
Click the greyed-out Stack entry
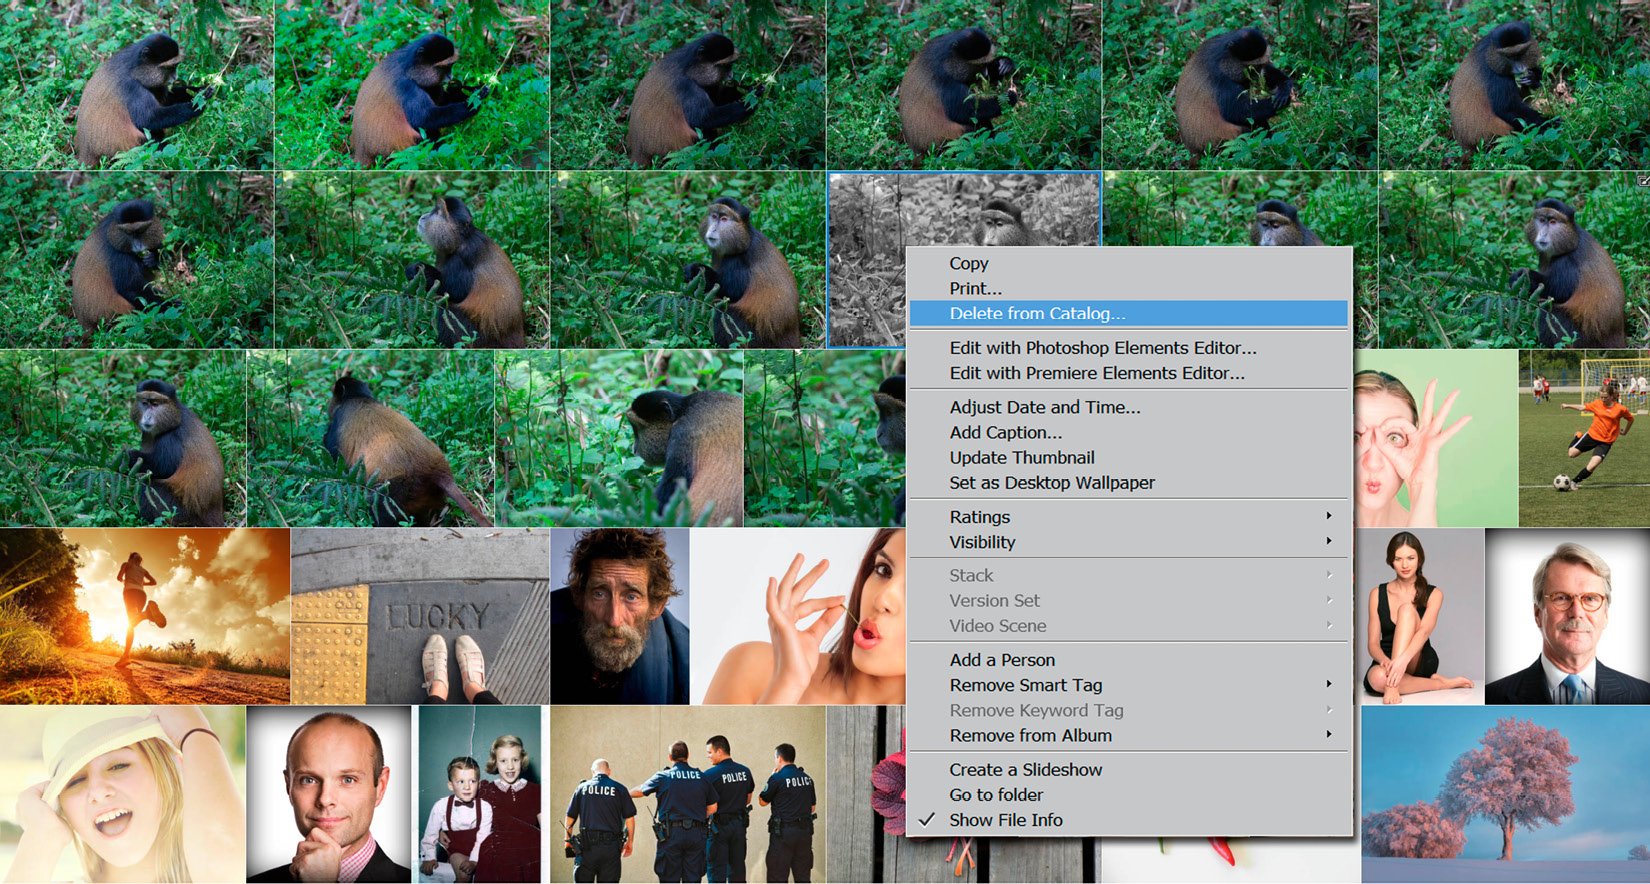1128,575
